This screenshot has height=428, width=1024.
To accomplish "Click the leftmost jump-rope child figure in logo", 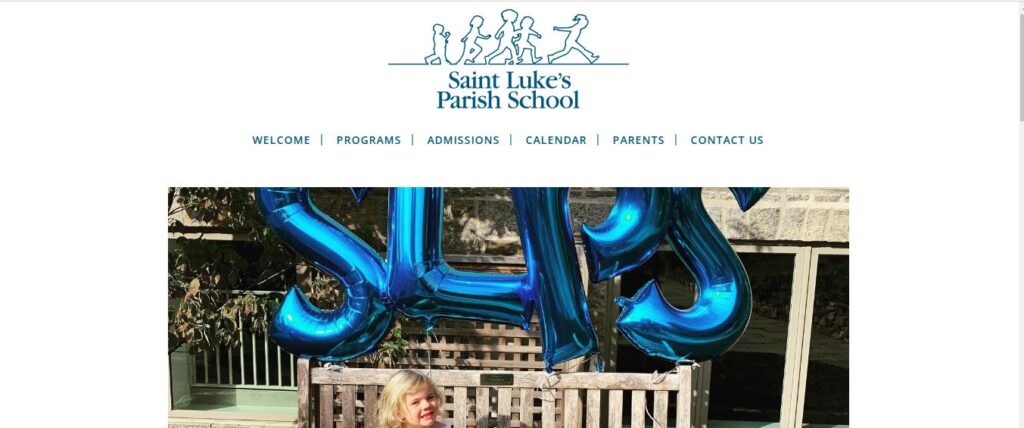I will point(438,44).
